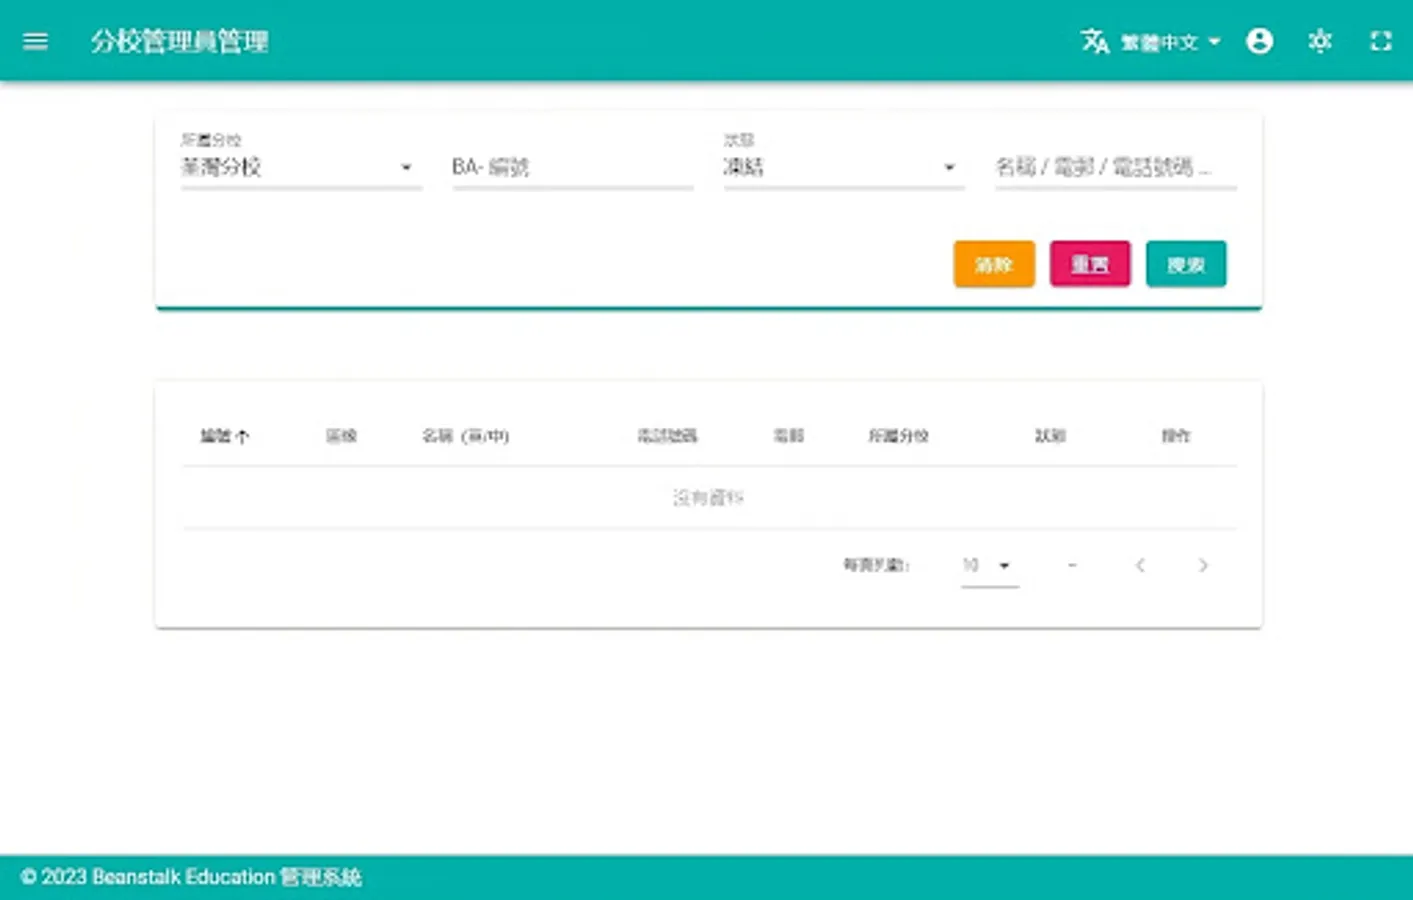
Task: Open the hamburger navigation menu
Action: pyautogui.click(x=35, y=41)
